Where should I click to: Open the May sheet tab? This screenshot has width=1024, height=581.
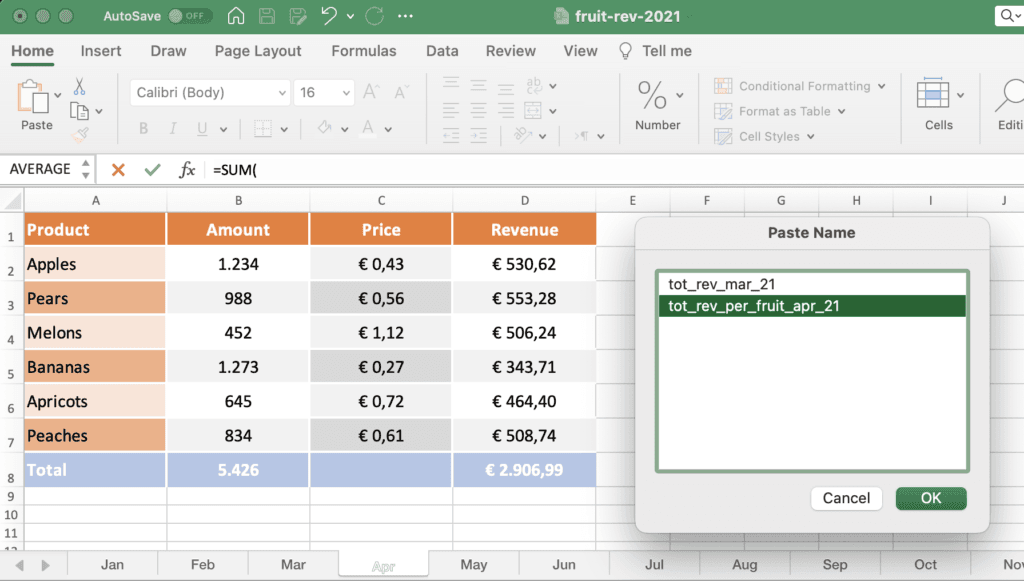click(473, 564)
